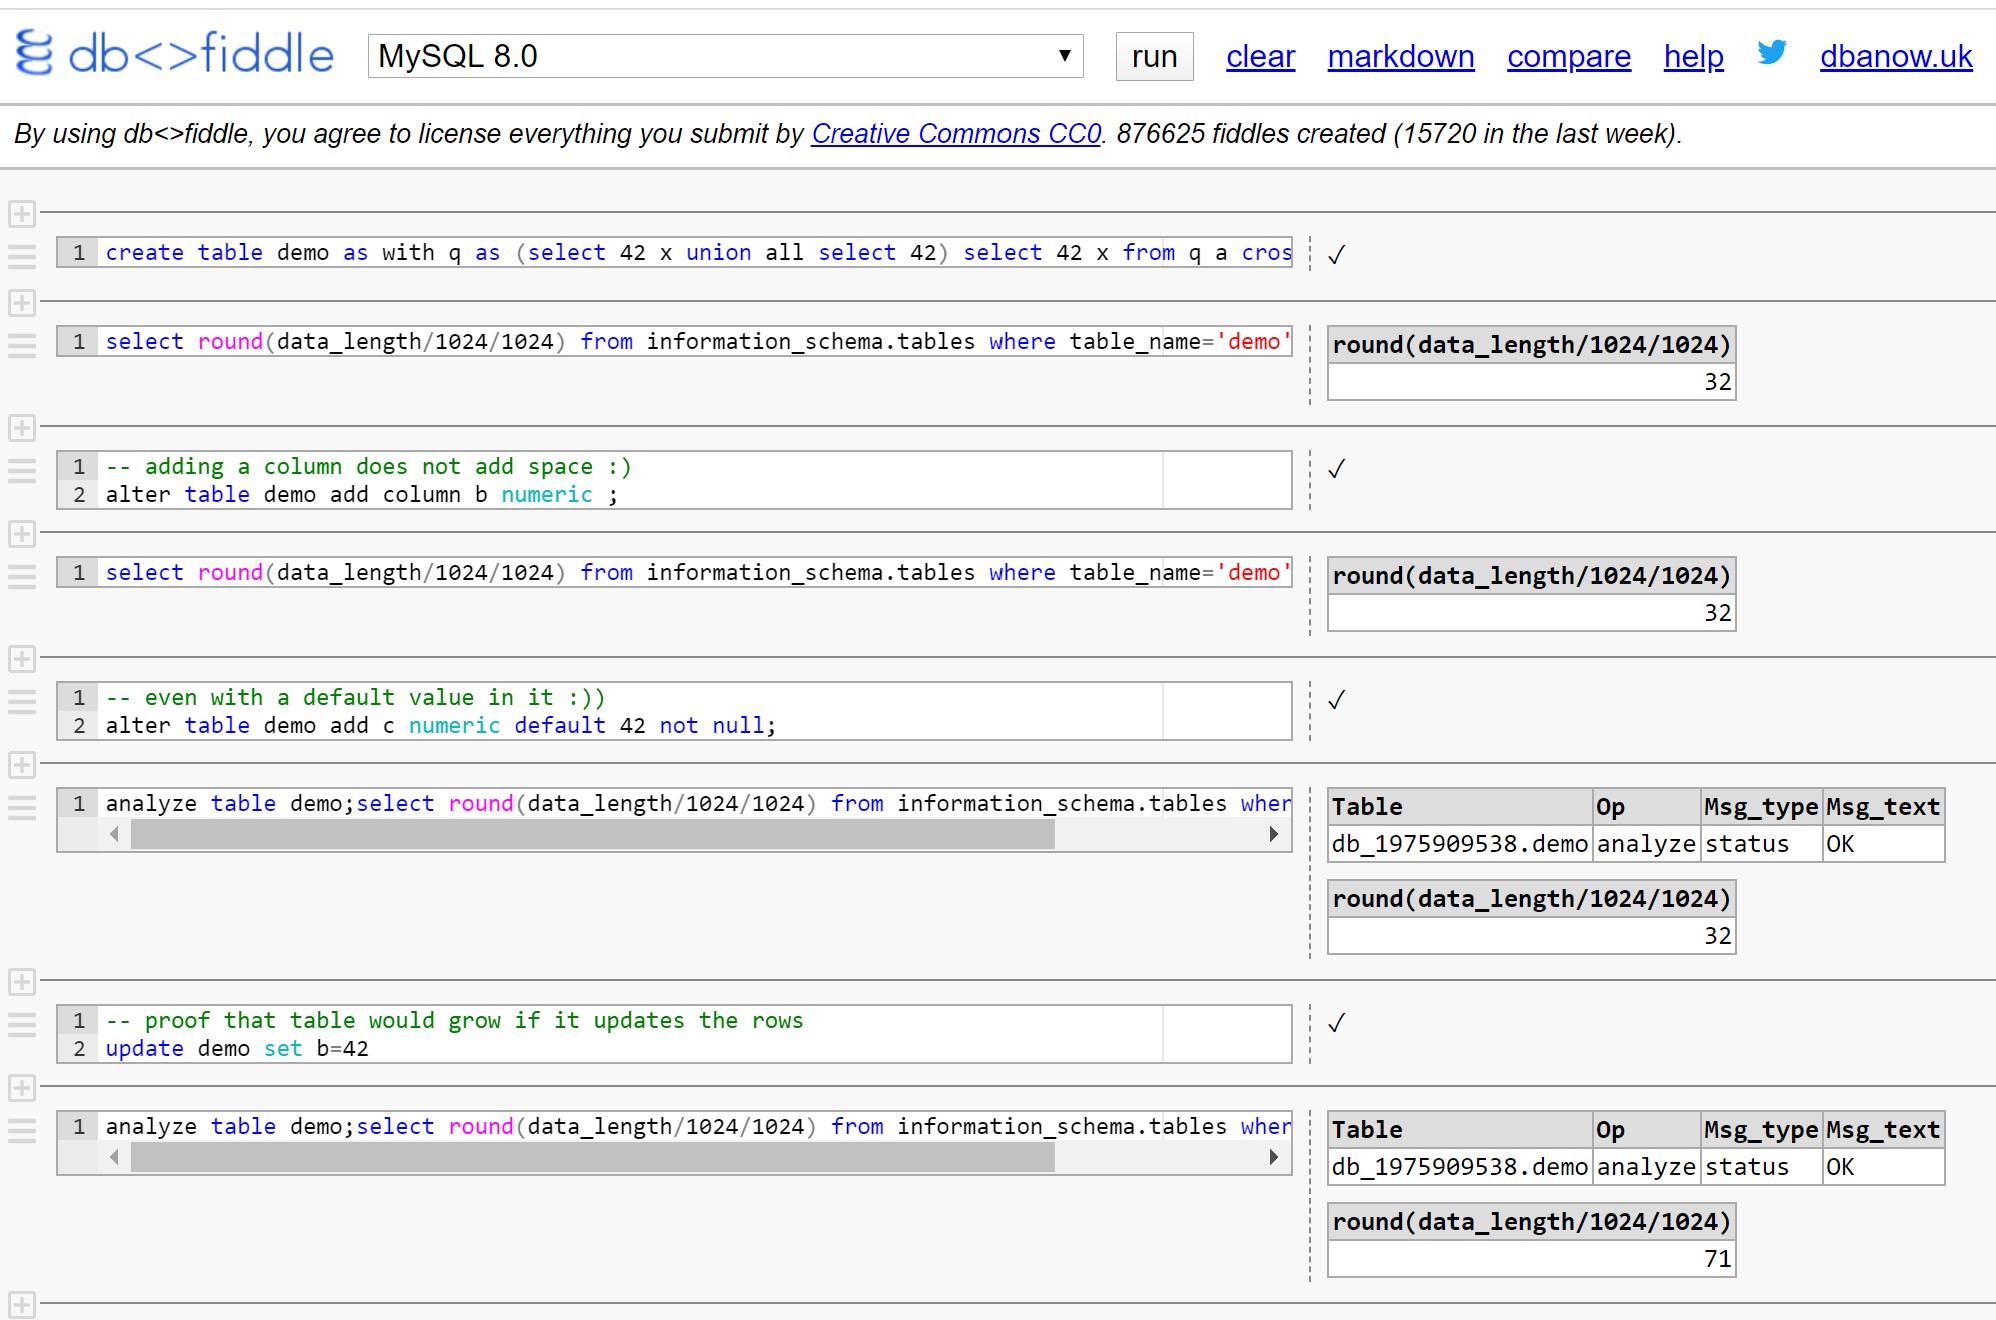Open the Creative Commons CC0 link
The image size is (1996, 1320).
click(956, 133)
